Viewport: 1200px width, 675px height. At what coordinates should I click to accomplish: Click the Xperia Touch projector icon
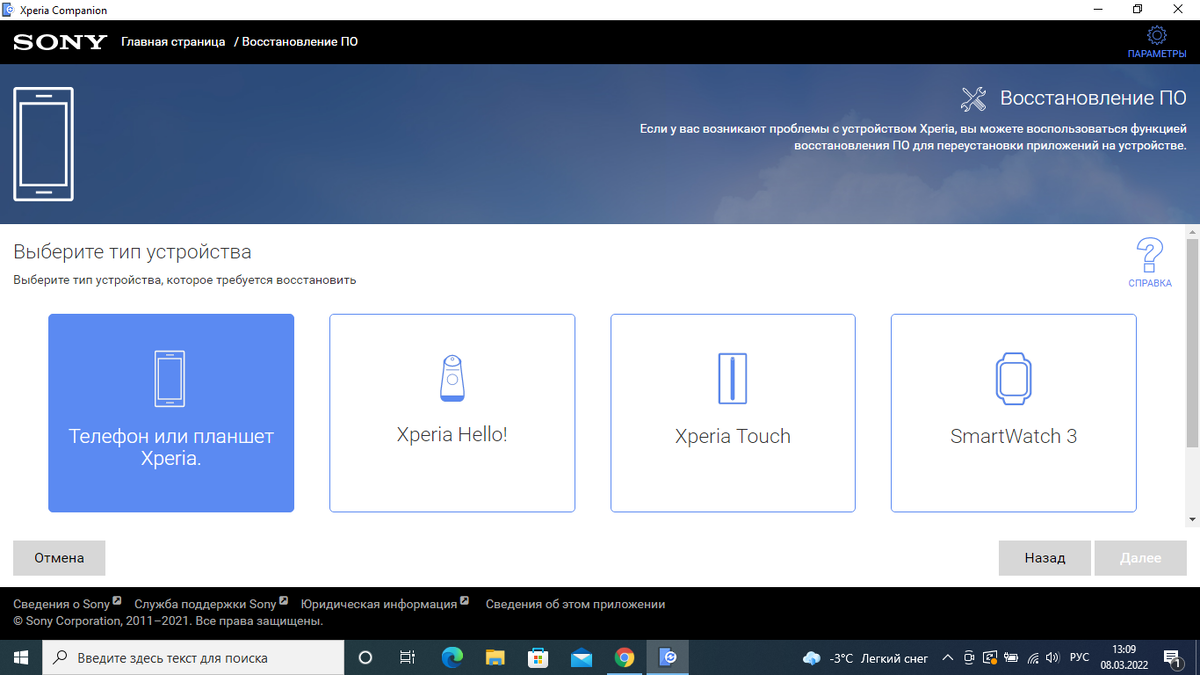(x=733, y=379)
